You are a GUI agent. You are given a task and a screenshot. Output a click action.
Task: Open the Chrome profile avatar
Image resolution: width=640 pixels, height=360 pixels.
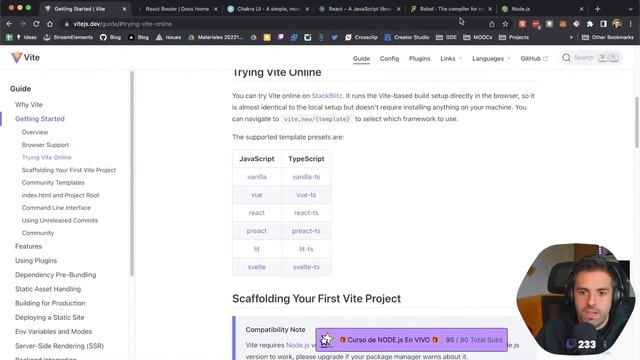pos(617,24)
